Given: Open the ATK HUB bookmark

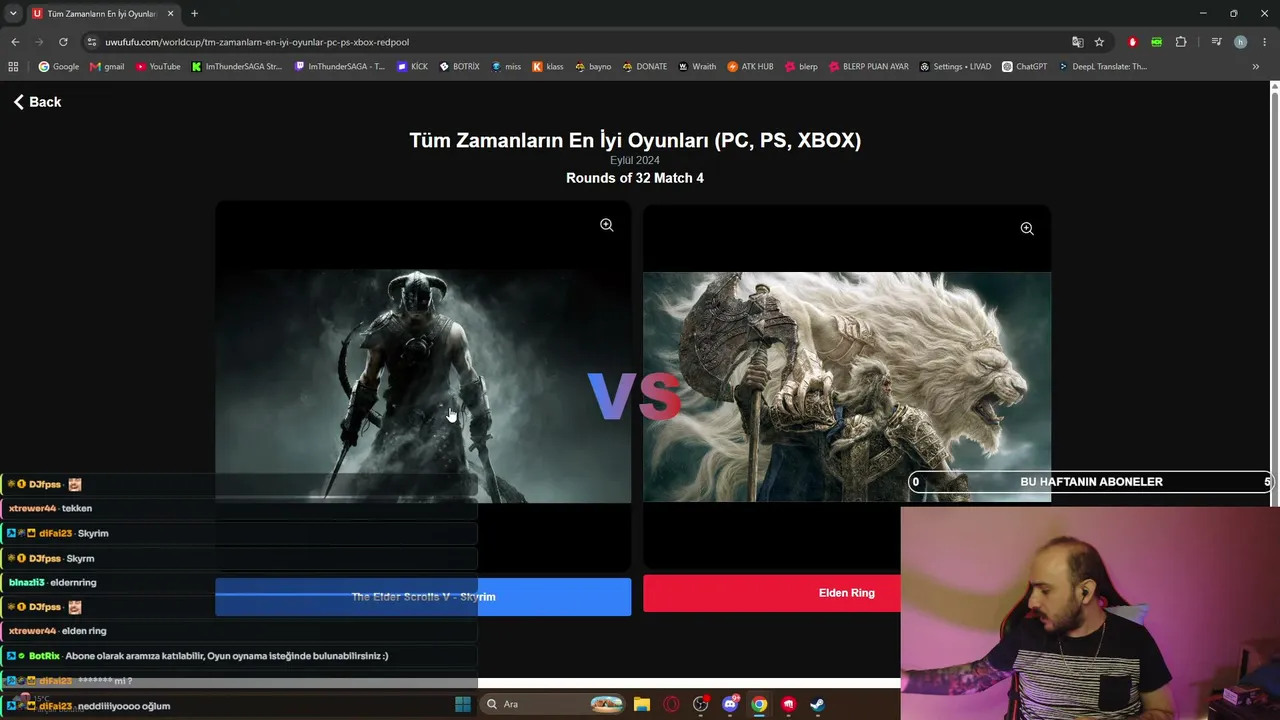Looking at the screenshot, I should click(x=750, y=67).
